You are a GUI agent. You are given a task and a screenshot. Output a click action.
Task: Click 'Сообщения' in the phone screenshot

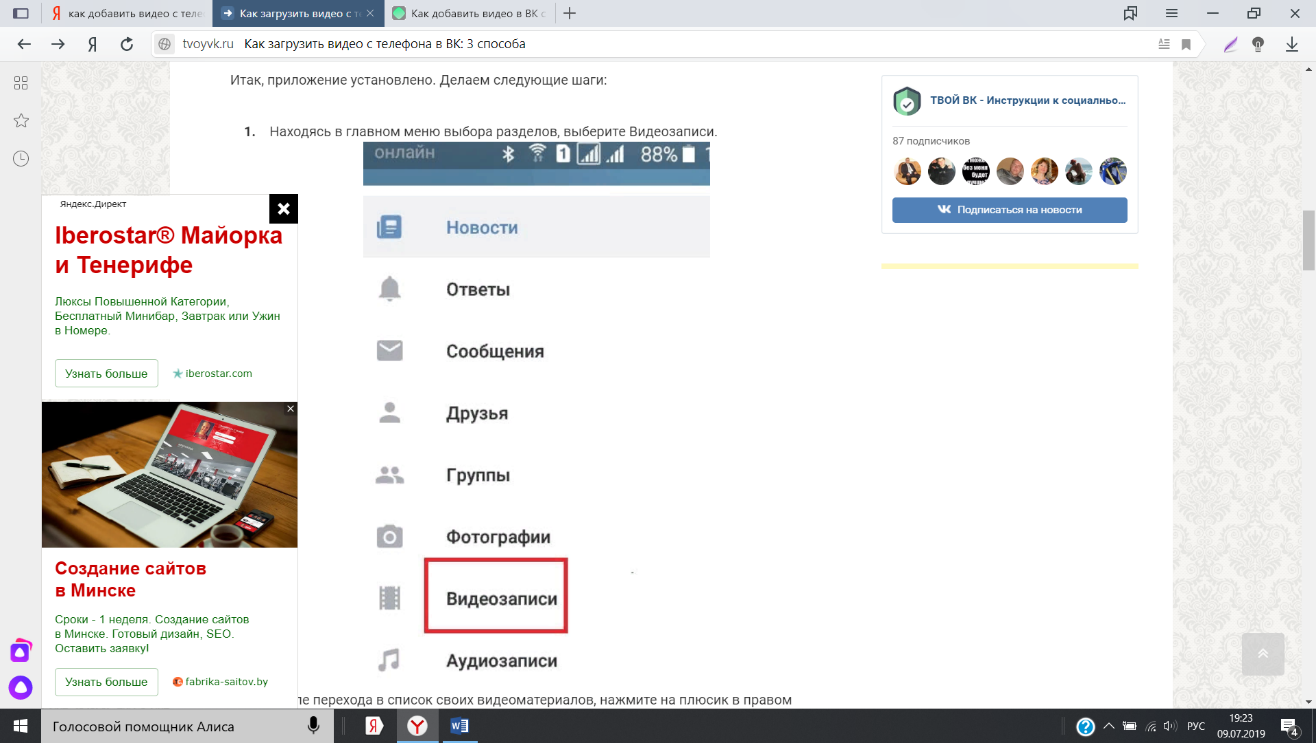tap(495, 351)
